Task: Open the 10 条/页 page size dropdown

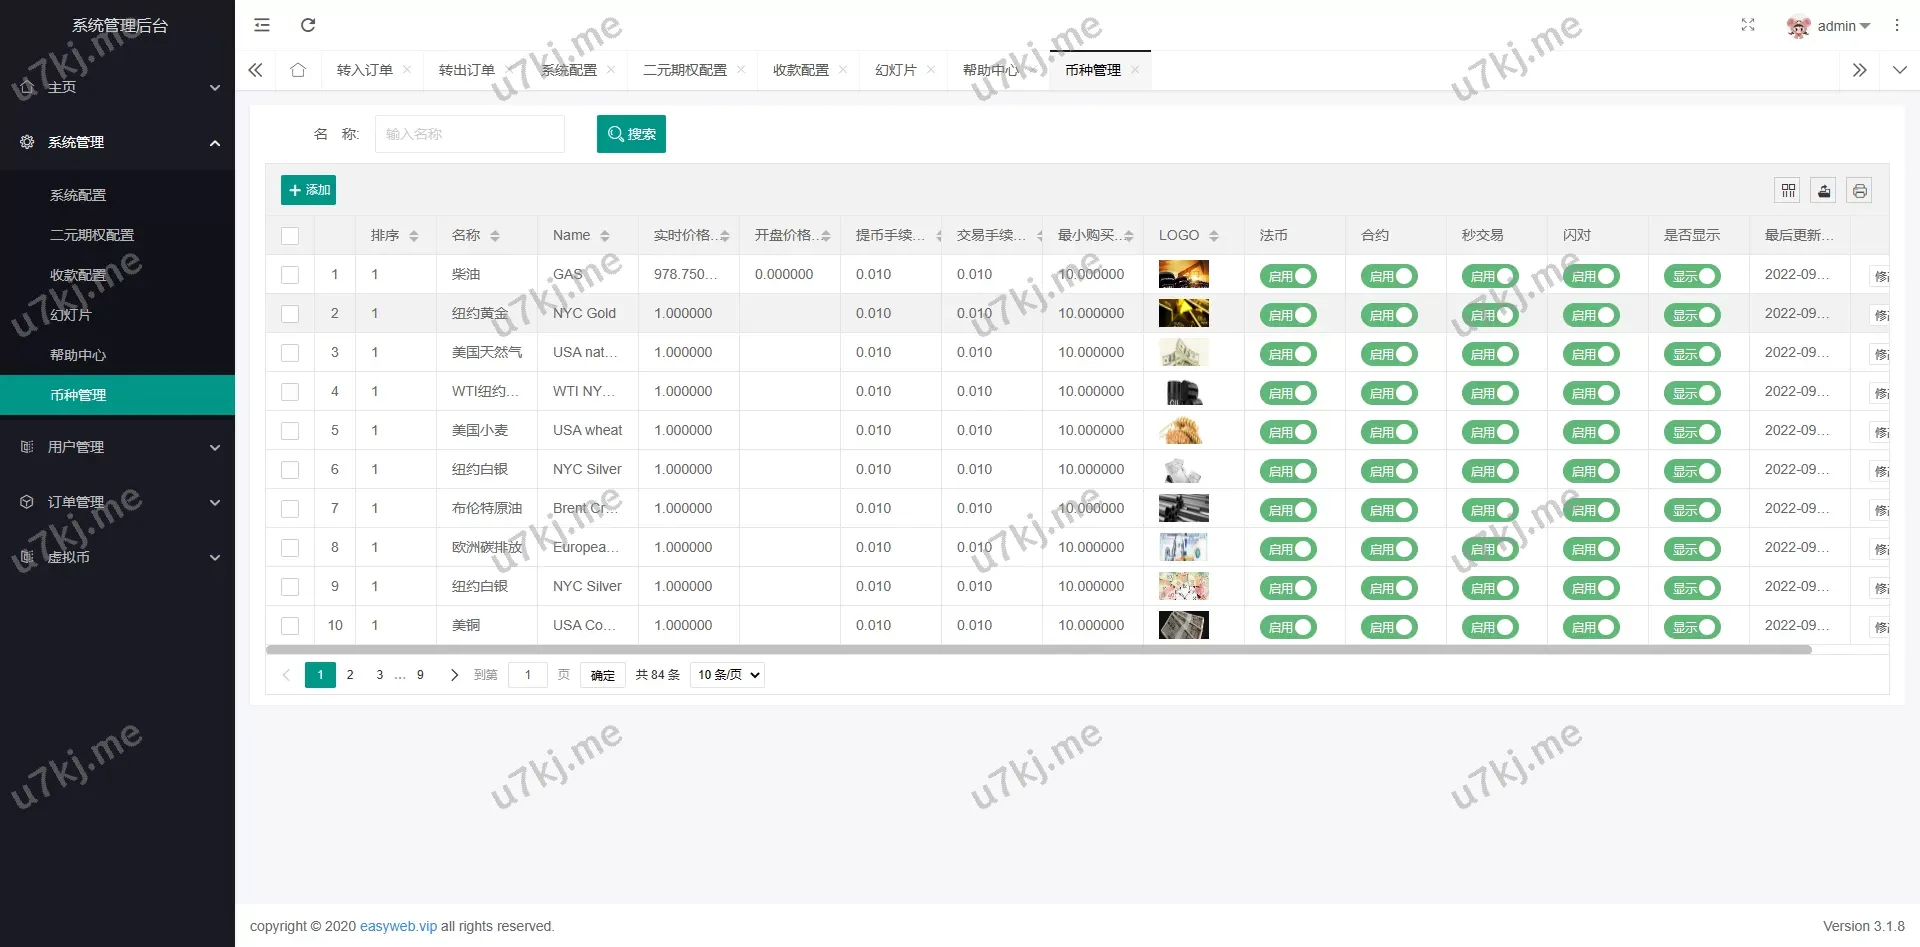Action: 727,675
